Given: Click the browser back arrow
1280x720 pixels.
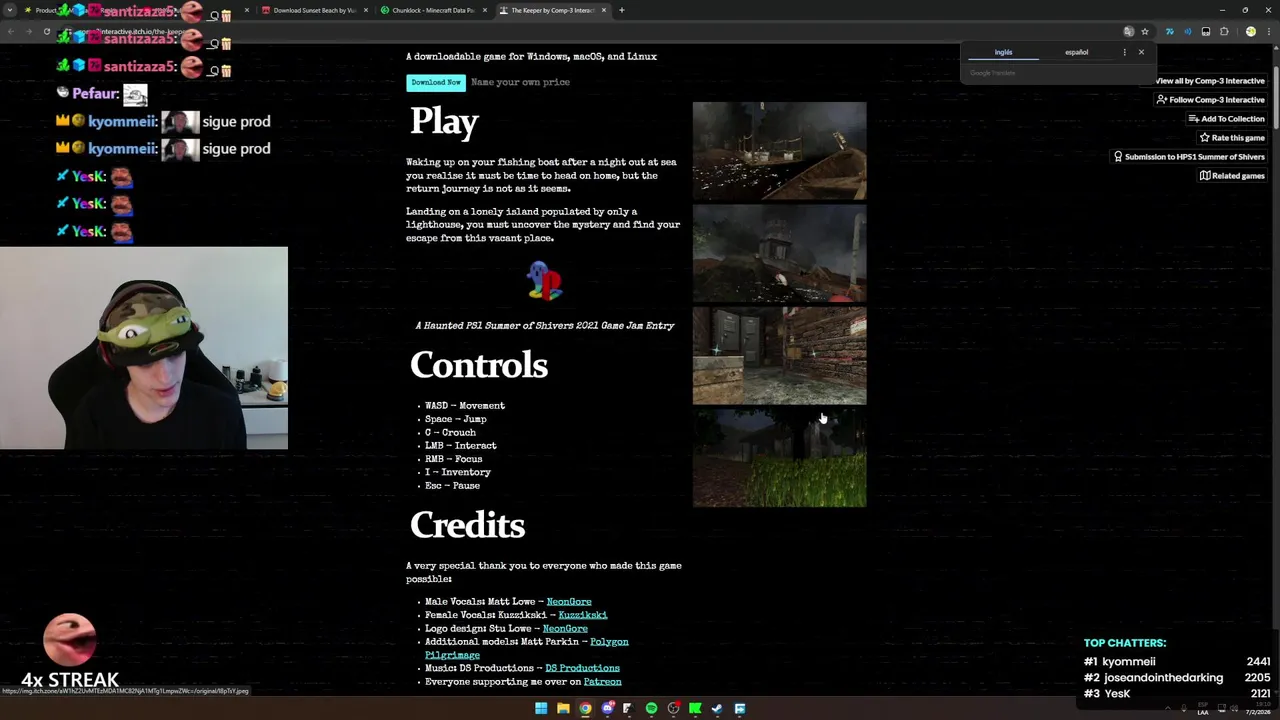Looking at the screenshot, I should click(10, 31).
